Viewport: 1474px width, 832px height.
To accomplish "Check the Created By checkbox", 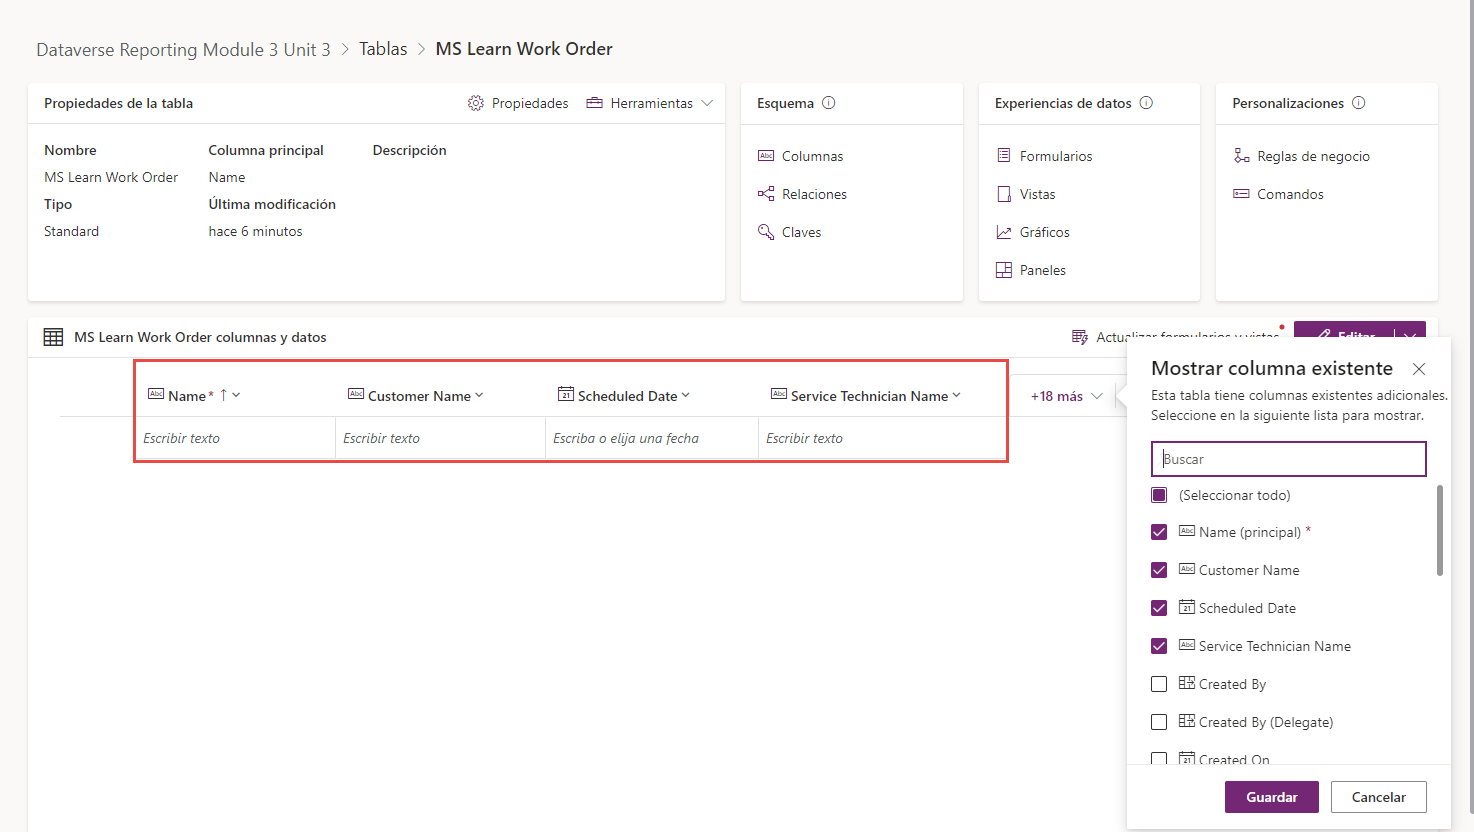I will pos(1159,684).
